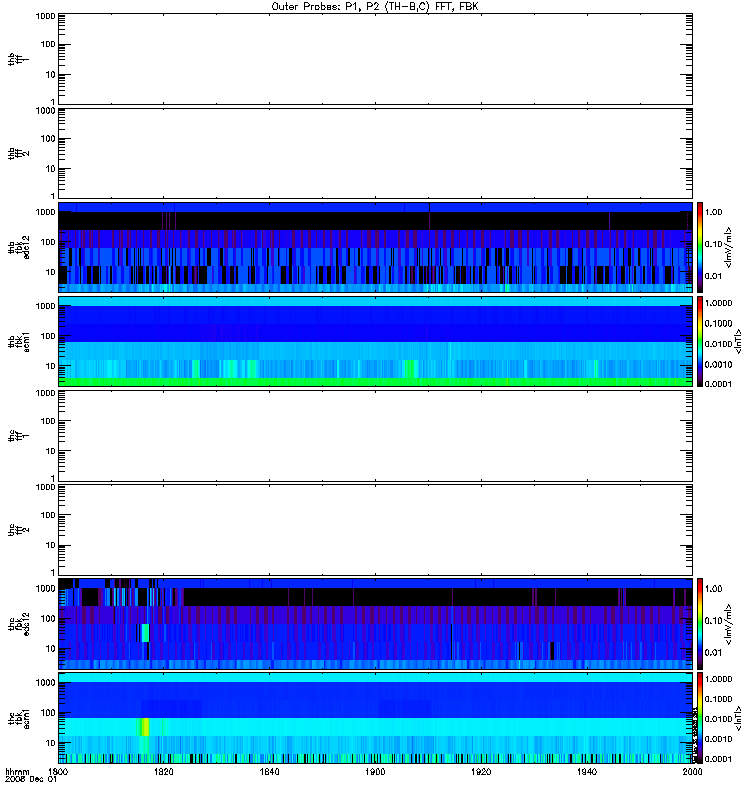The height and width of the screenshot is (800, 750).
Task: Click the green bottom band in thb fbk scm1 spectrogram
Action: 375,382
